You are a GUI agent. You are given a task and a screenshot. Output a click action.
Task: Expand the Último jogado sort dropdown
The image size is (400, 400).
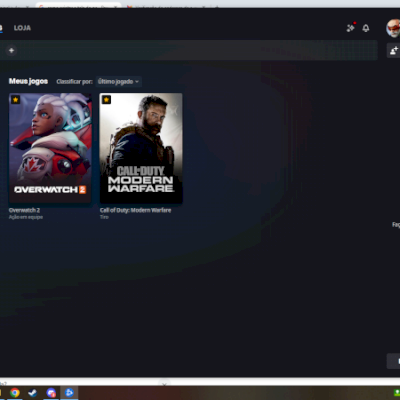(118, 82)
